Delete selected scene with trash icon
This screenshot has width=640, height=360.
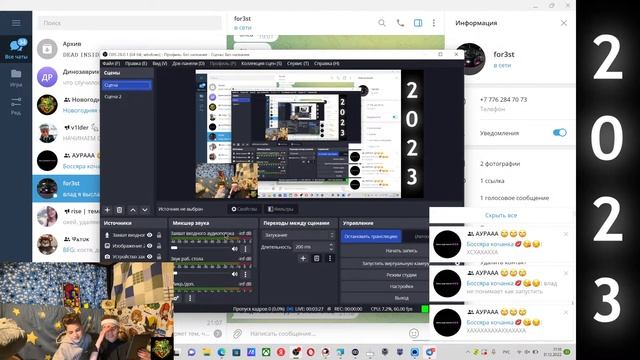tap(120, 210)
